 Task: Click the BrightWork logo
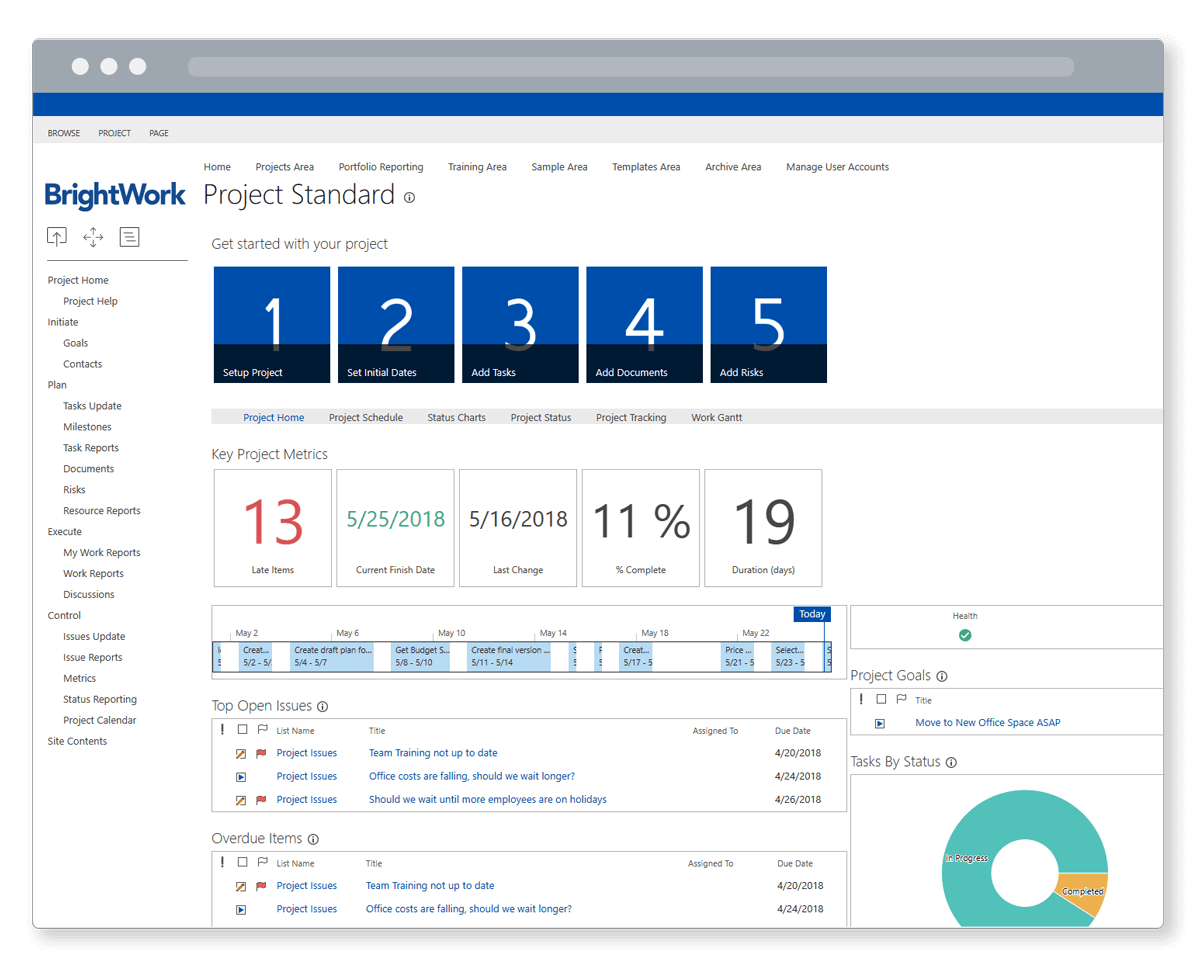(x=116, y=195)
